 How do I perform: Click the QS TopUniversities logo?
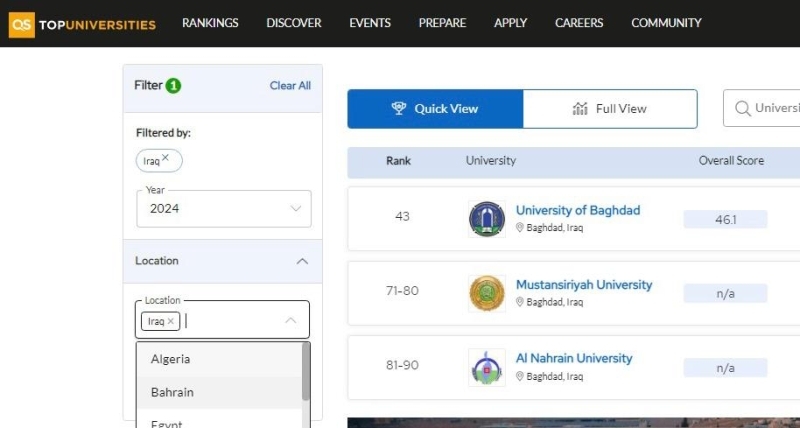pos(82,24)
